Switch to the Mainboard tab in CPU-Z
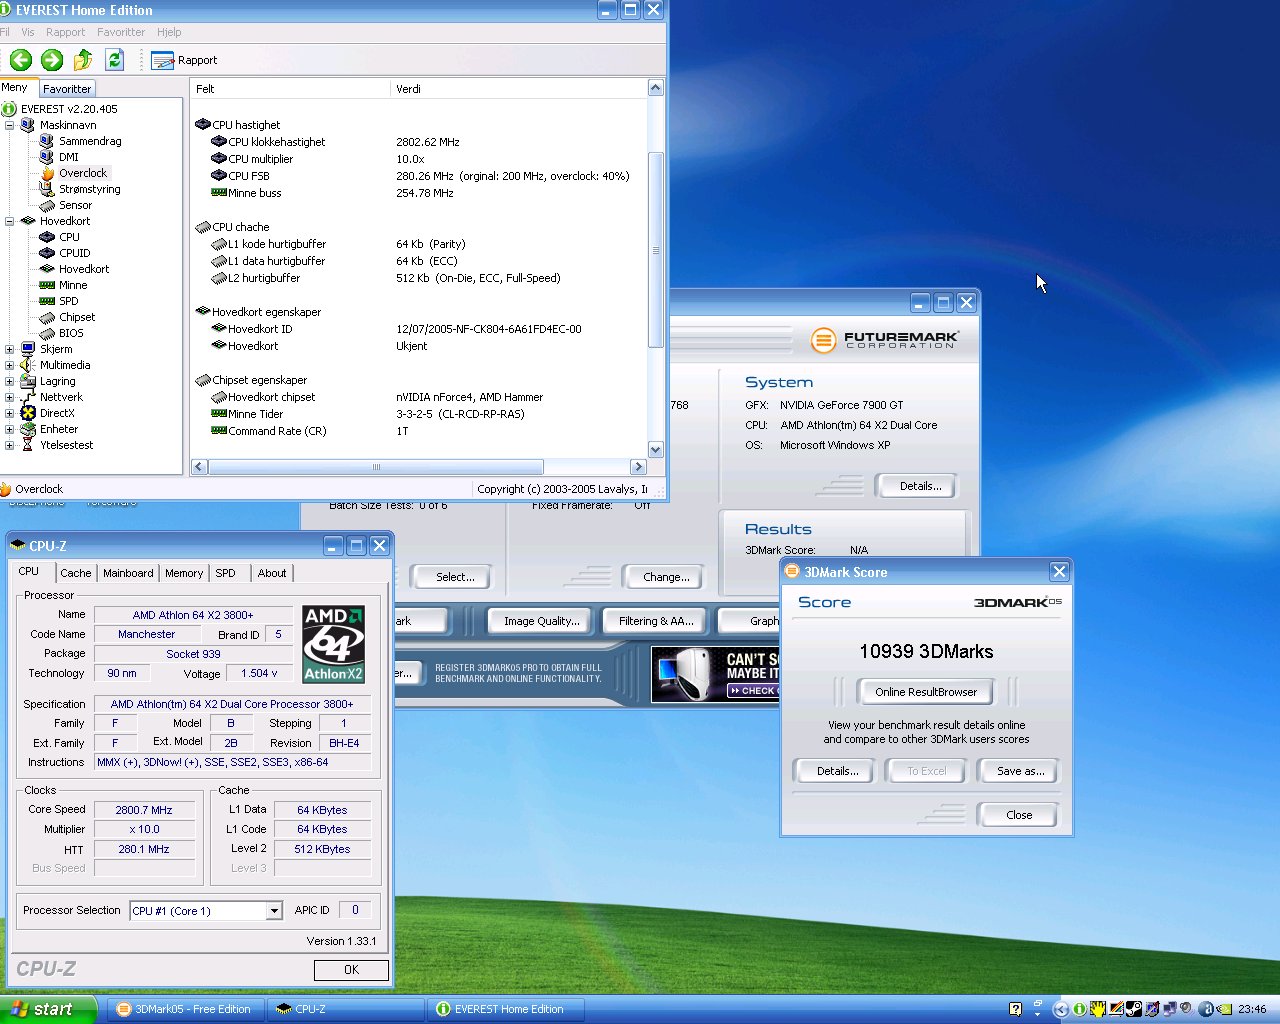The width and height of the screenshot is (1280, 1024). pos(128,573)
